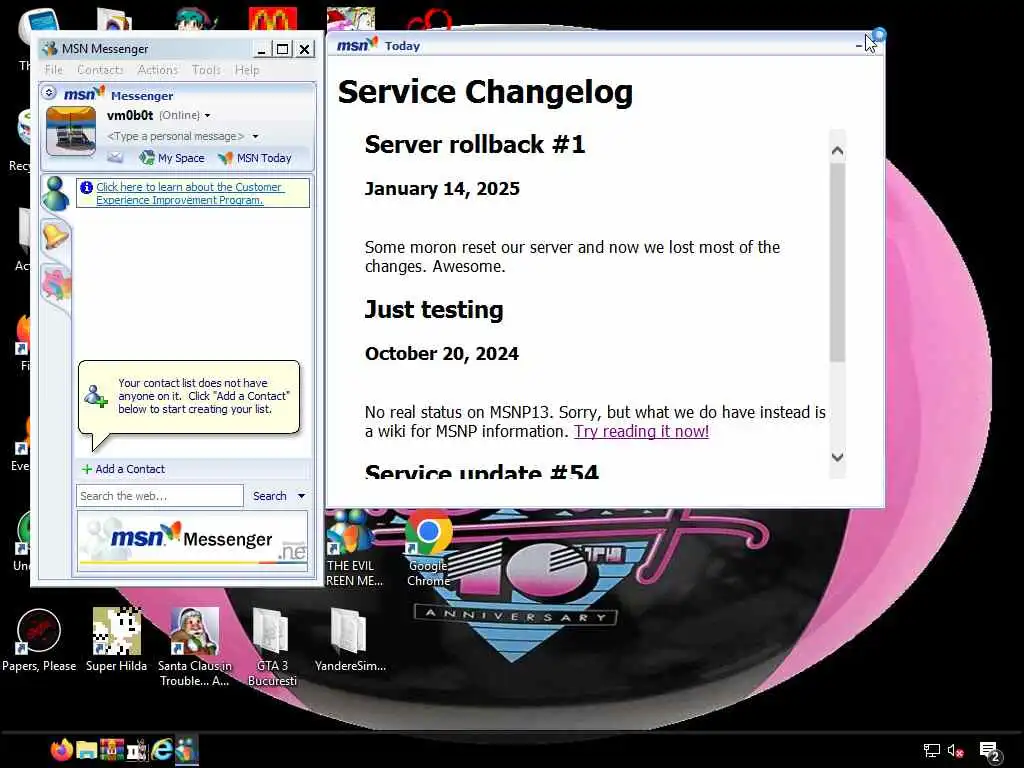Click the Search button
Image resolution: width=1024 pixels, height=768 pixels.
click(270, 496)
